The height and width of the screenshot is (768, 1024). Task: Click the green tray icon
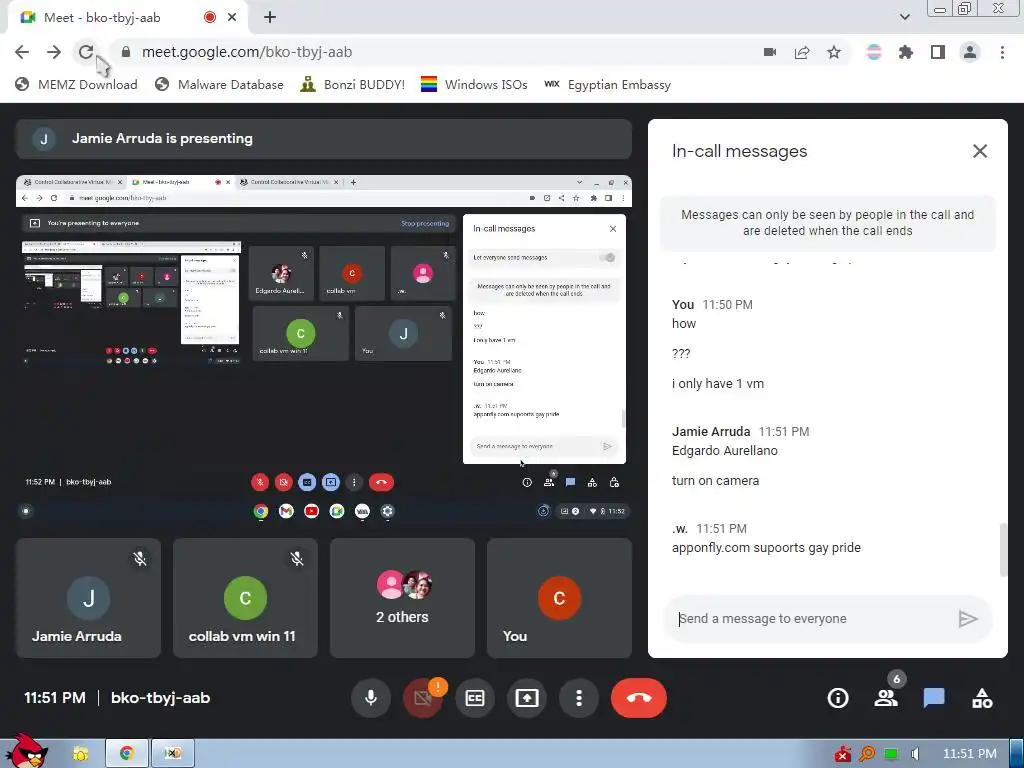(x=890, y=754)
